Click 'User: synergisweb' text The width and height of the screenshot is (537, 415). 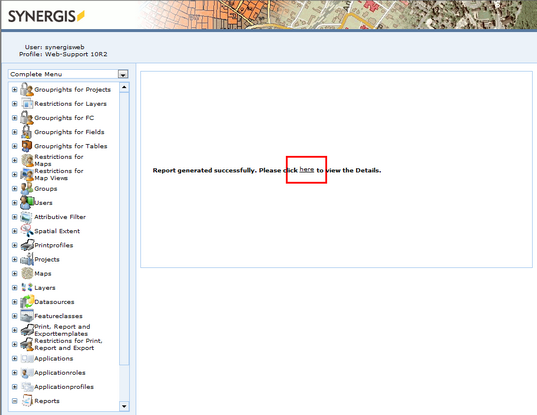tap(54, 47)
